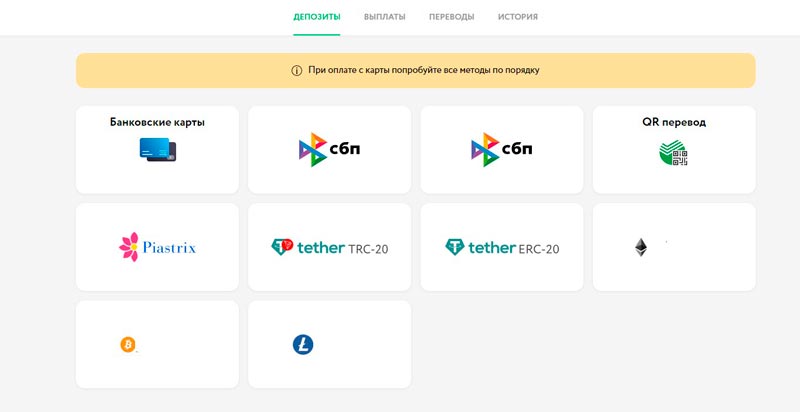Viewport: 800px width, 412px height.
Task: Click the Tether TRC-20 gem icon
Action: pos(282,247)
